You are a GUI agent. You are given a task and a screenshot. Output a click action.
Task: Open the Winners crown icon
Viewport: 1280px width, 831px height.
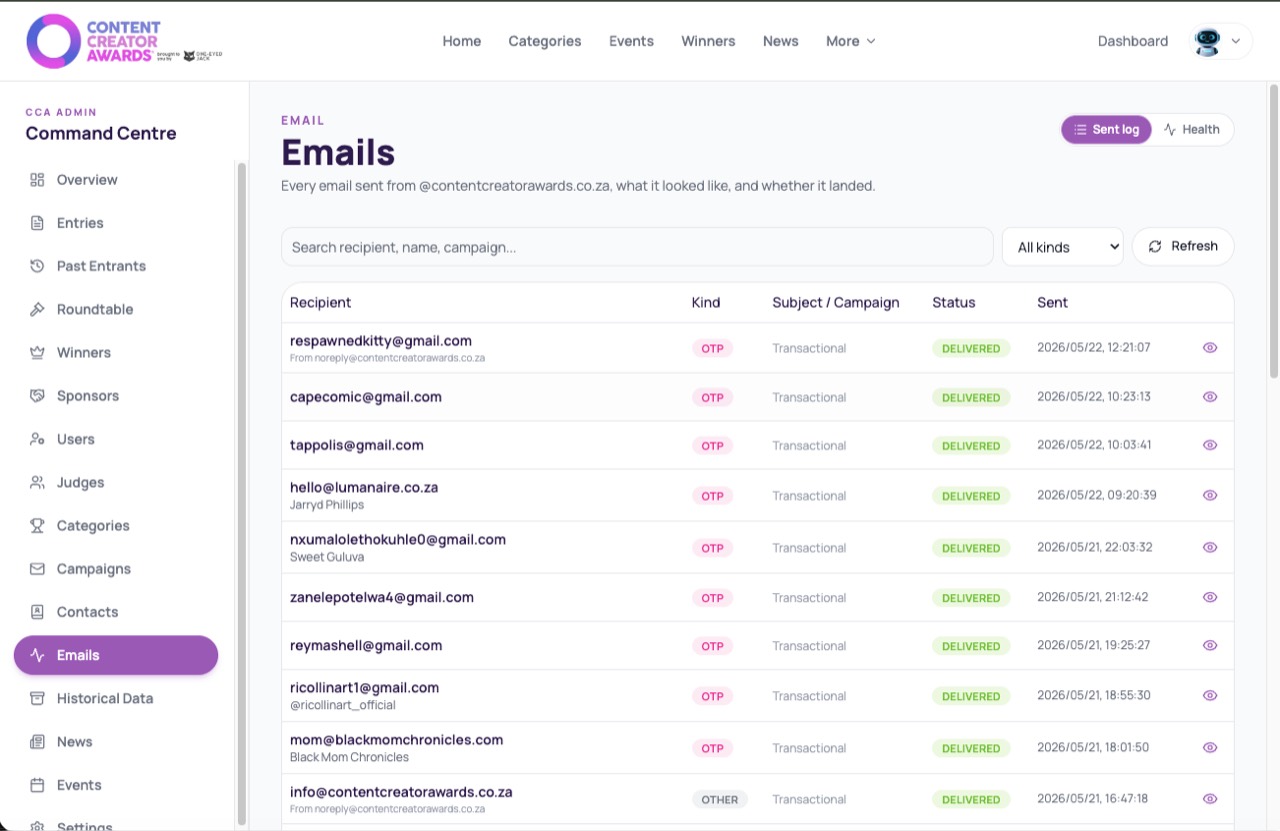click(x=37, y=352)
